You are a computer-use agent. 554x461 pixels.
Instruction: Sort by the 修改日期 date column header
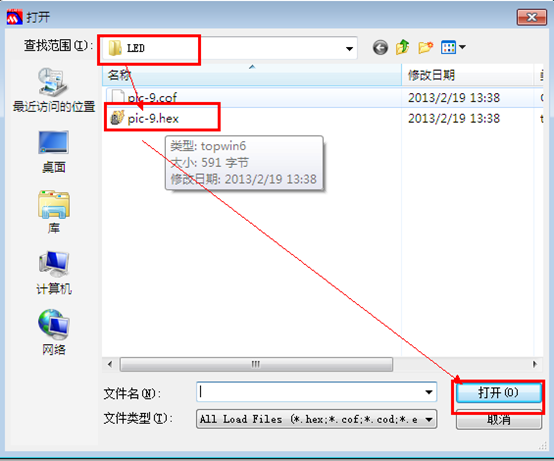pos(467,75)
